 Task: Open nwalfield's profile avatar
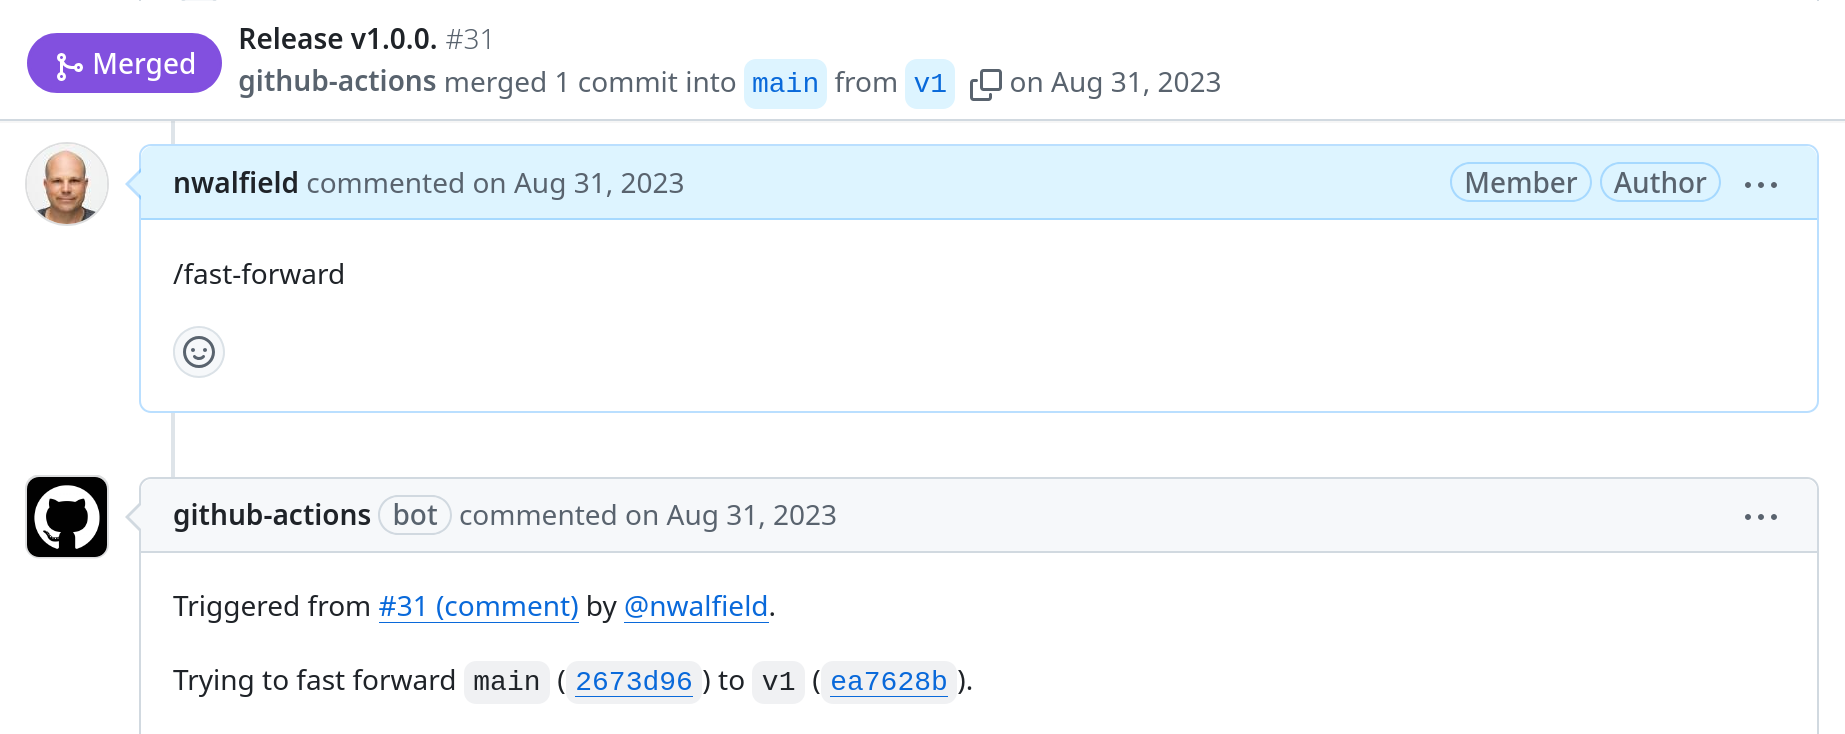pos(67,184)
